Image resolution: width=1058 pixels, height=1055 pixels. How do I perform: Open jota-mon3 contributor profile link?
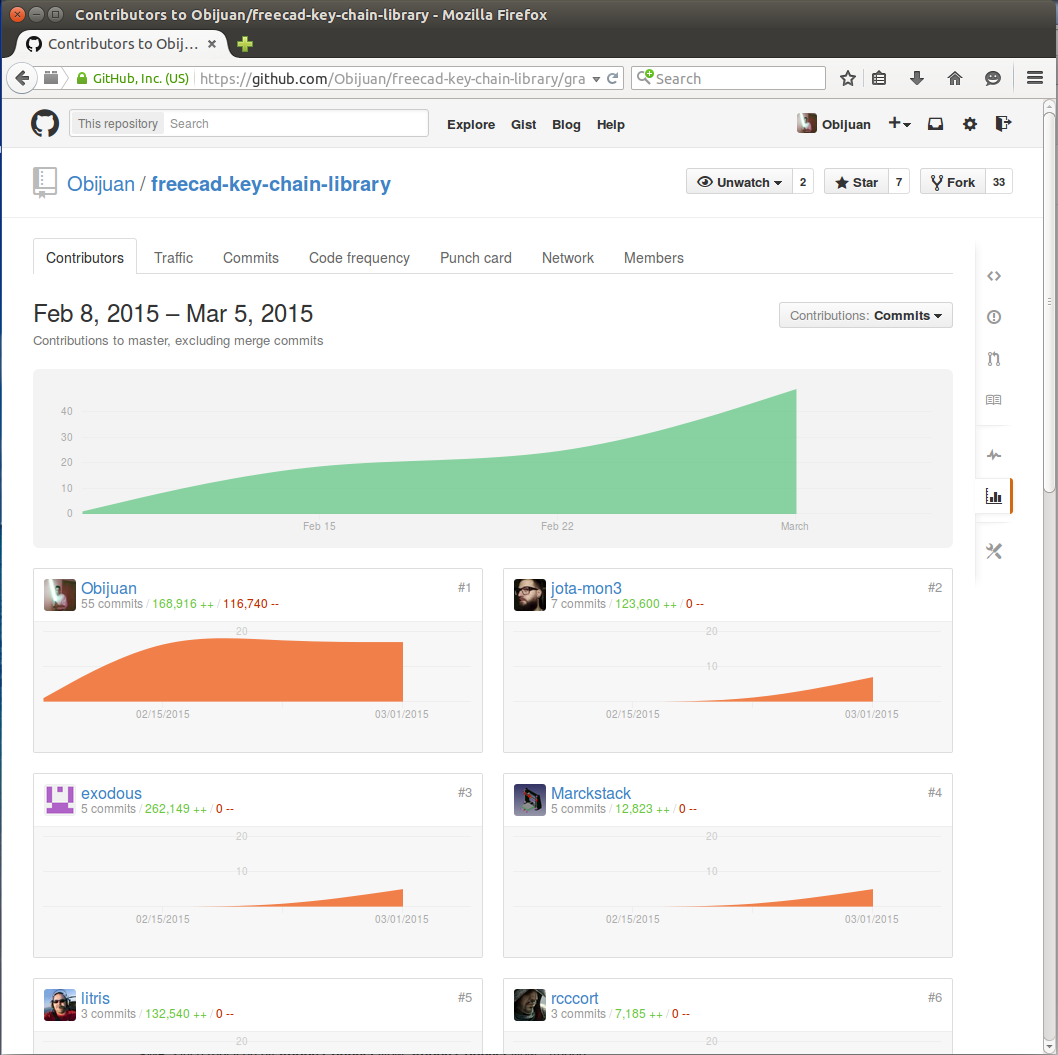(586, 588)
